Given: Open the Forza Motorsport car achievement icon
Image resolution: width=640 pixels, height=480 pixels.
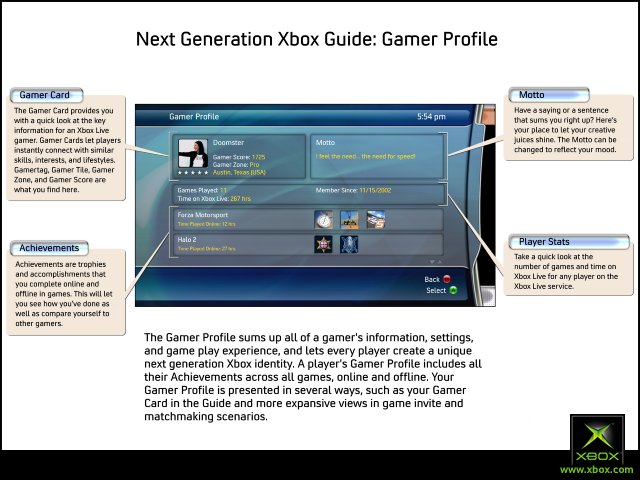Looking at the screenshot, I should (349, 220).
